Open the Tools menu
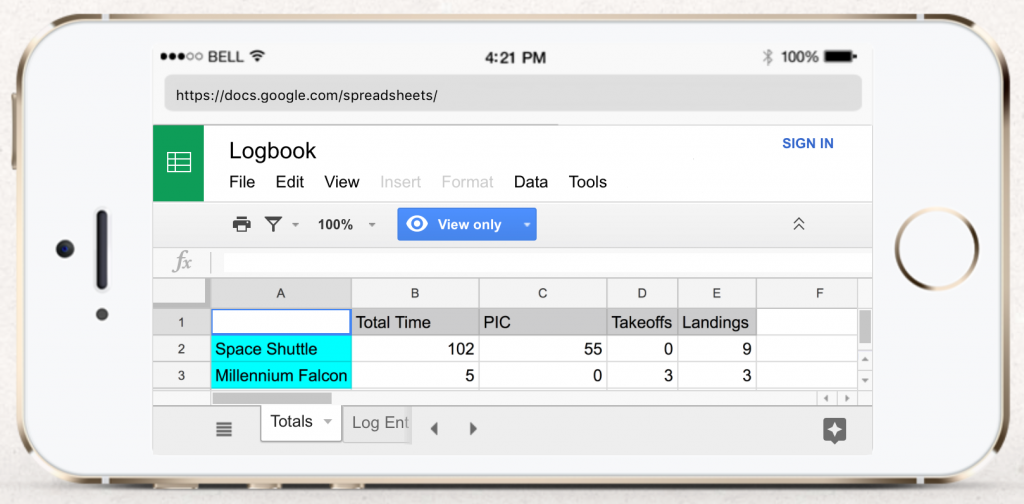 [588, 182]
